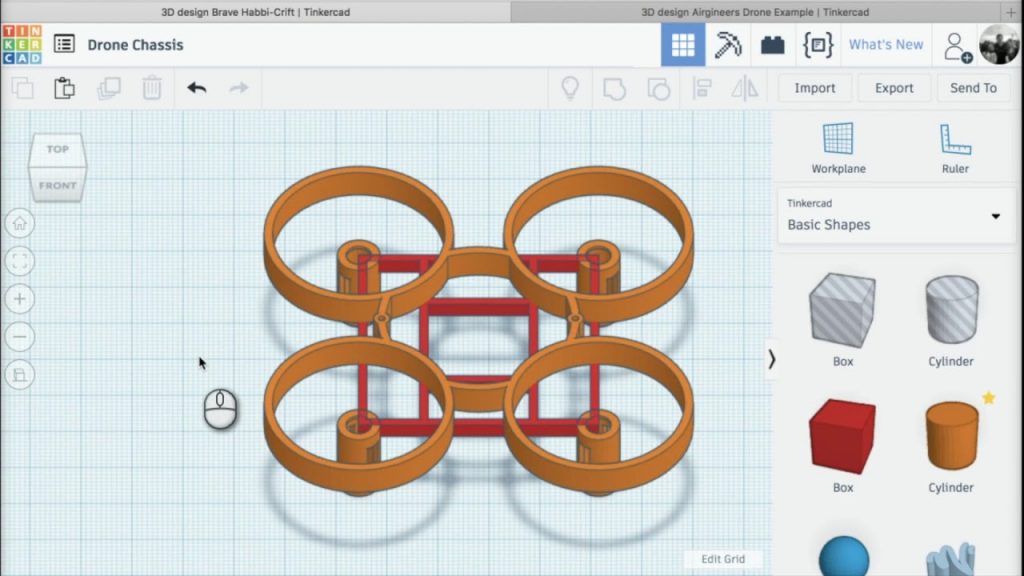The height and width of the screenshot is (576, 1024).
Task: Click the TOP face of view cube
Action: (57, 149)
